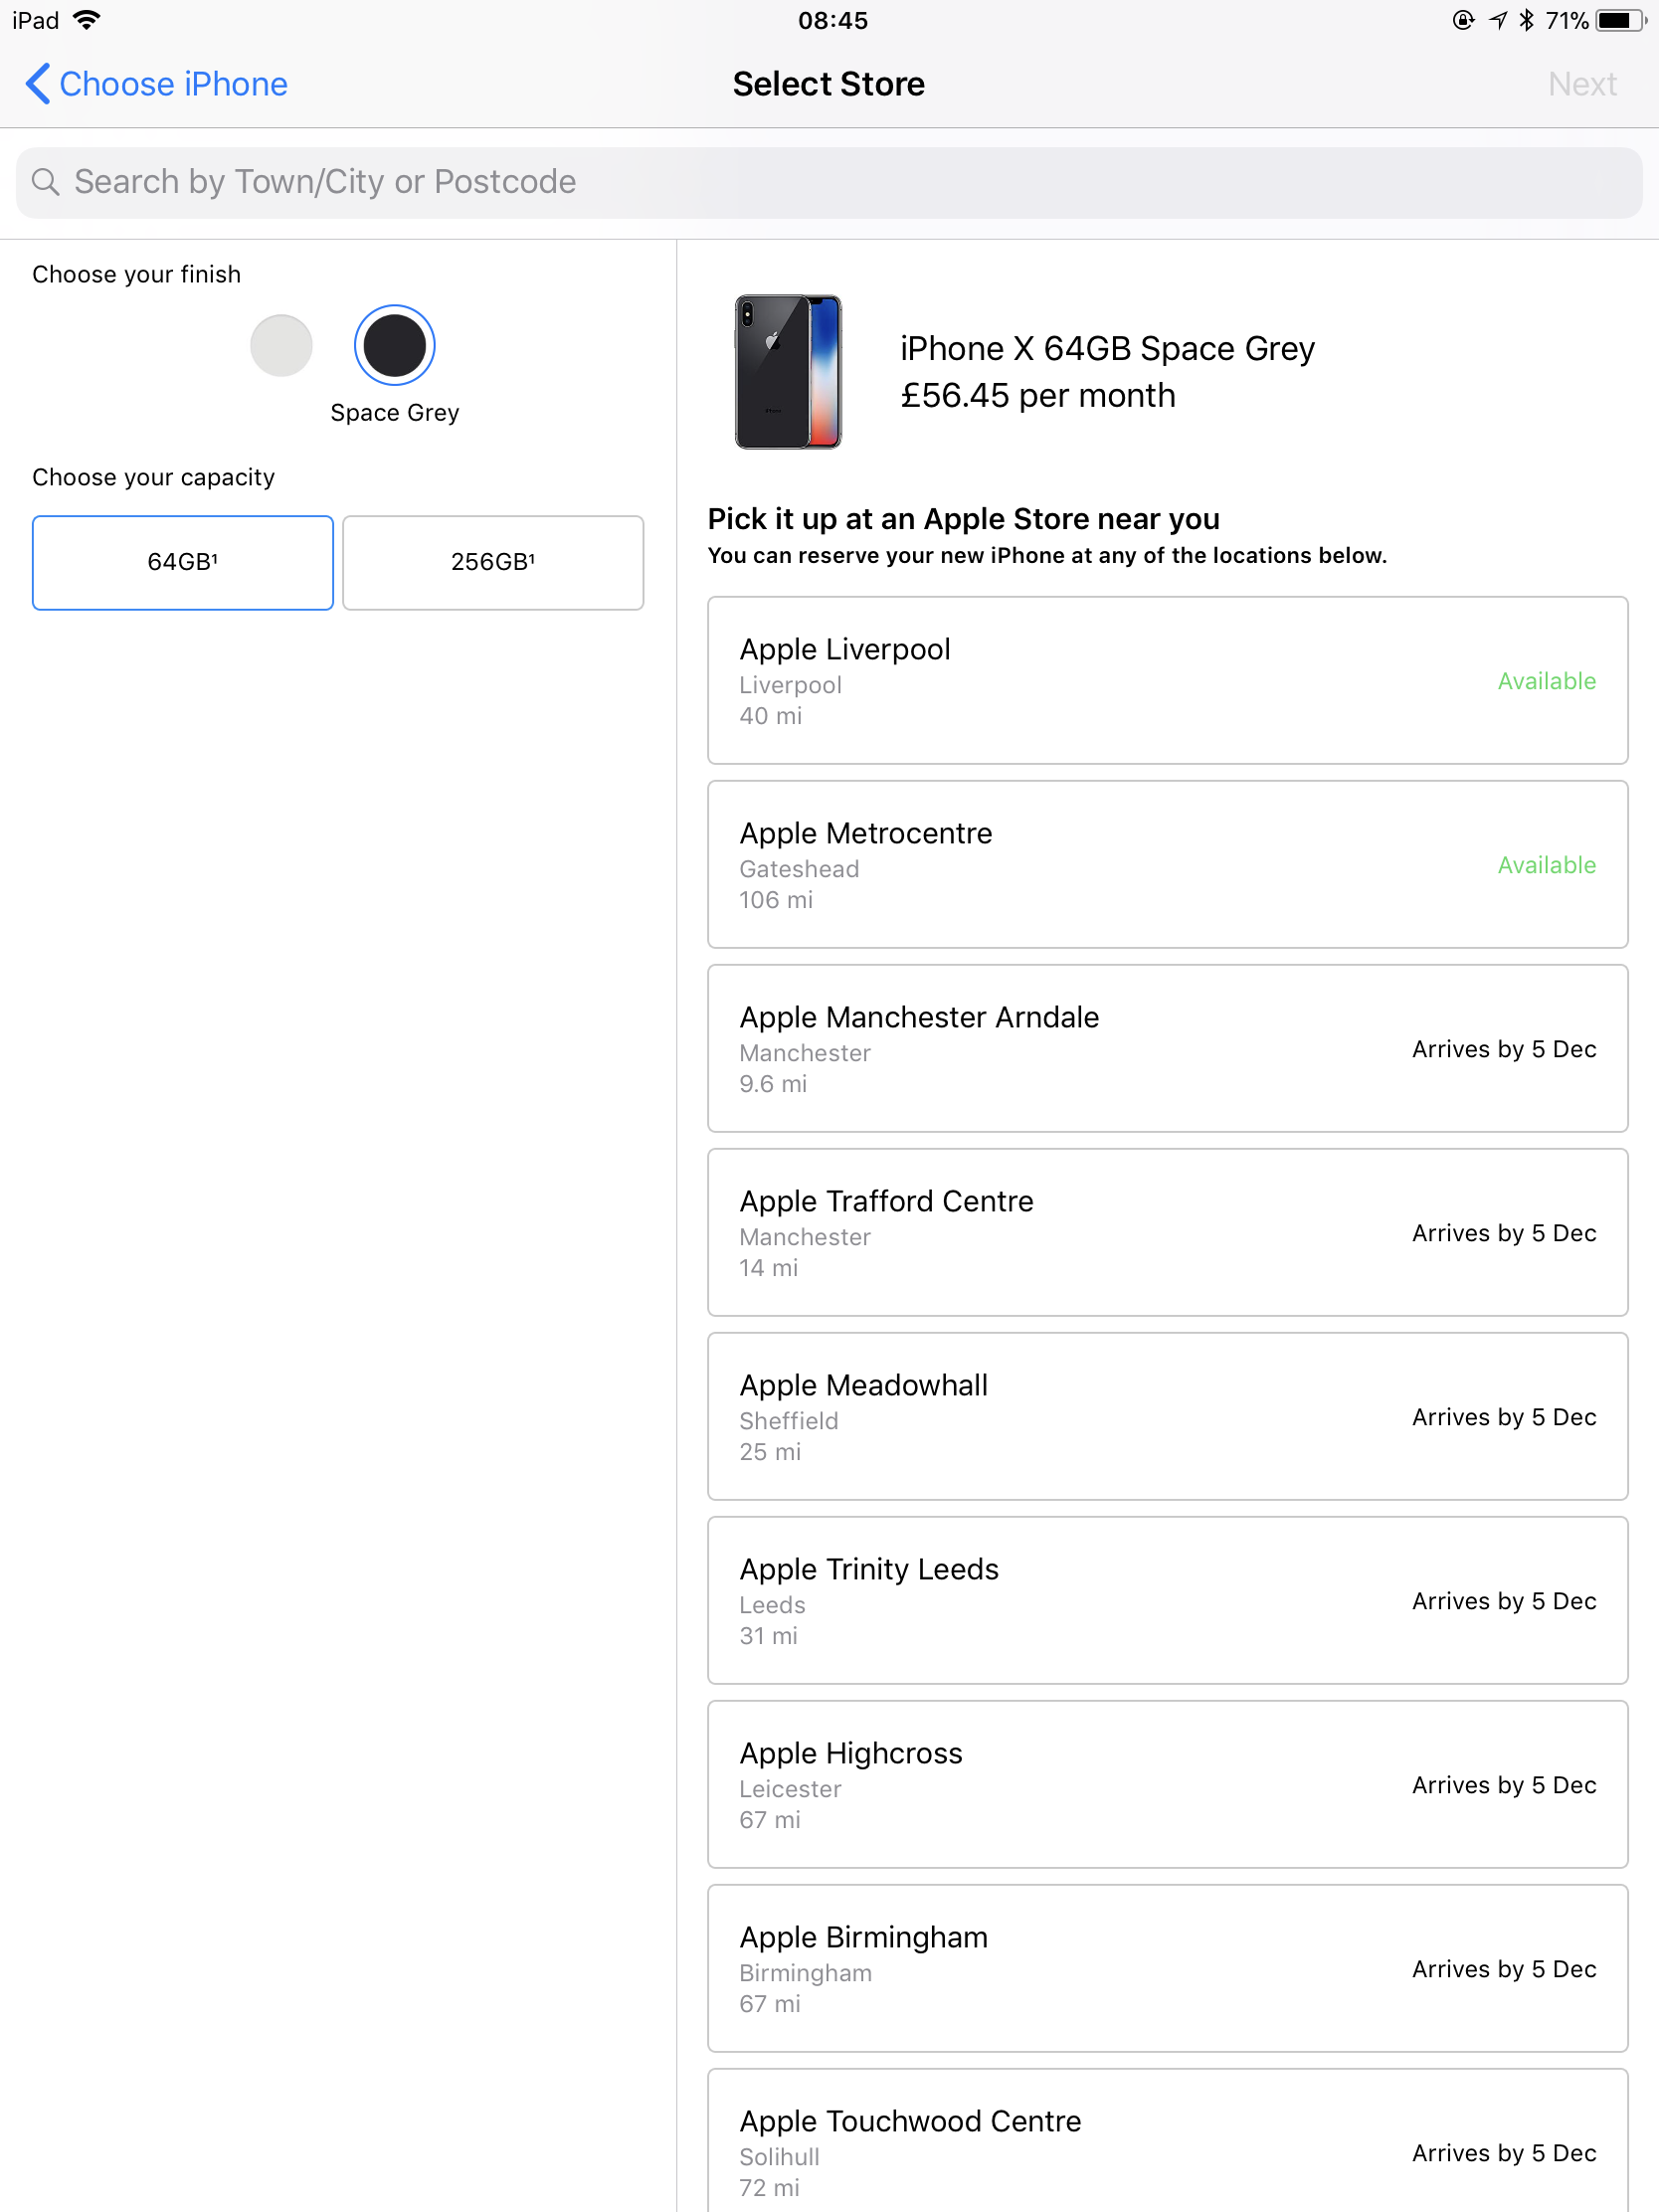Tap the Wi-Fi status icon
Image resolution: width=1659 pixels, height=2212 pixels.
[x=87, y=20]
